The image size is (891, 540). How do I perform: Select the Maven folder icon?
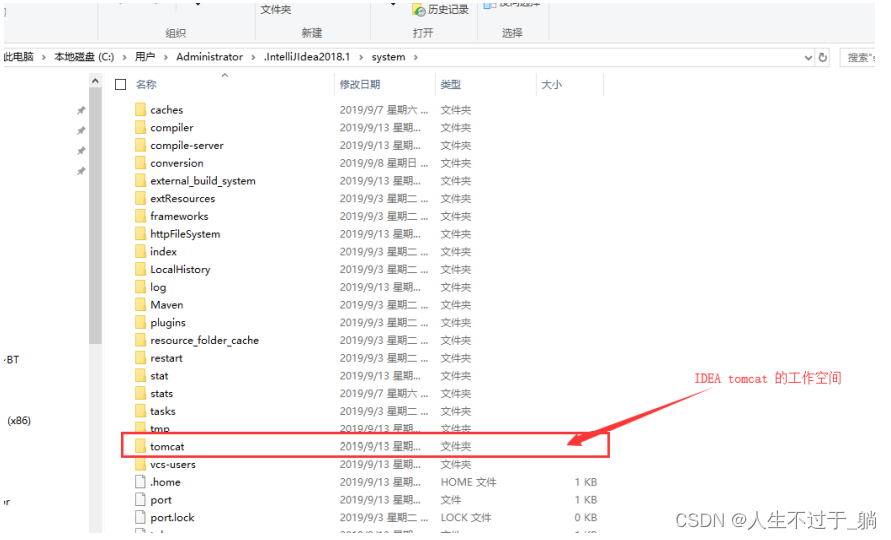(x=140, y=305)
